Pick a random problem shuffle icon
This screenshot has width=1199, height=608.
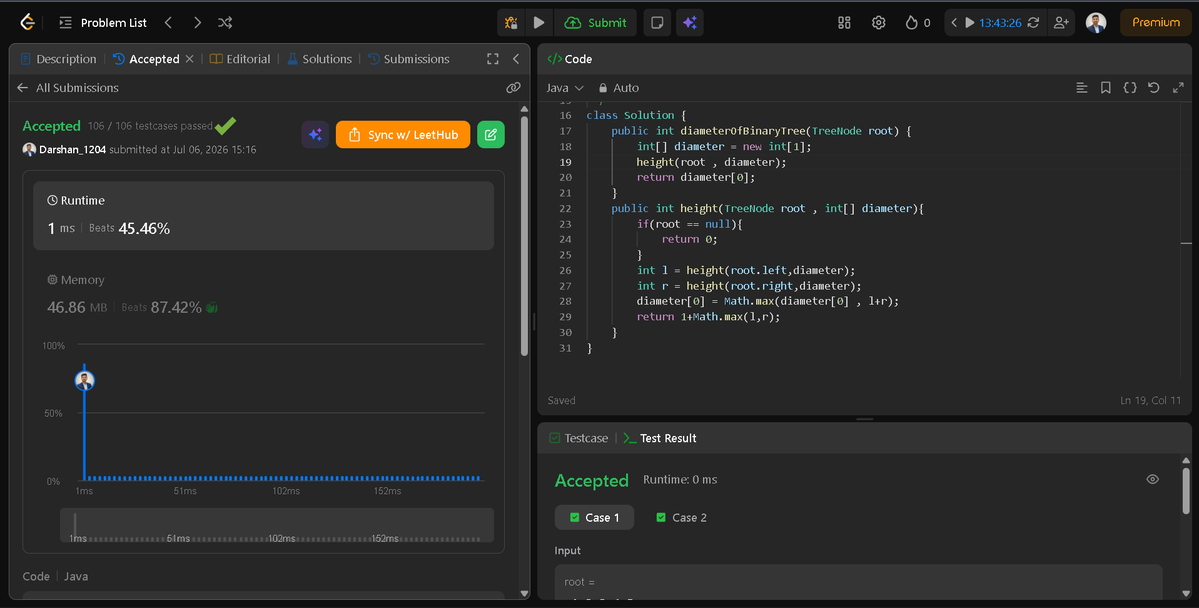[x=225, y=23]
